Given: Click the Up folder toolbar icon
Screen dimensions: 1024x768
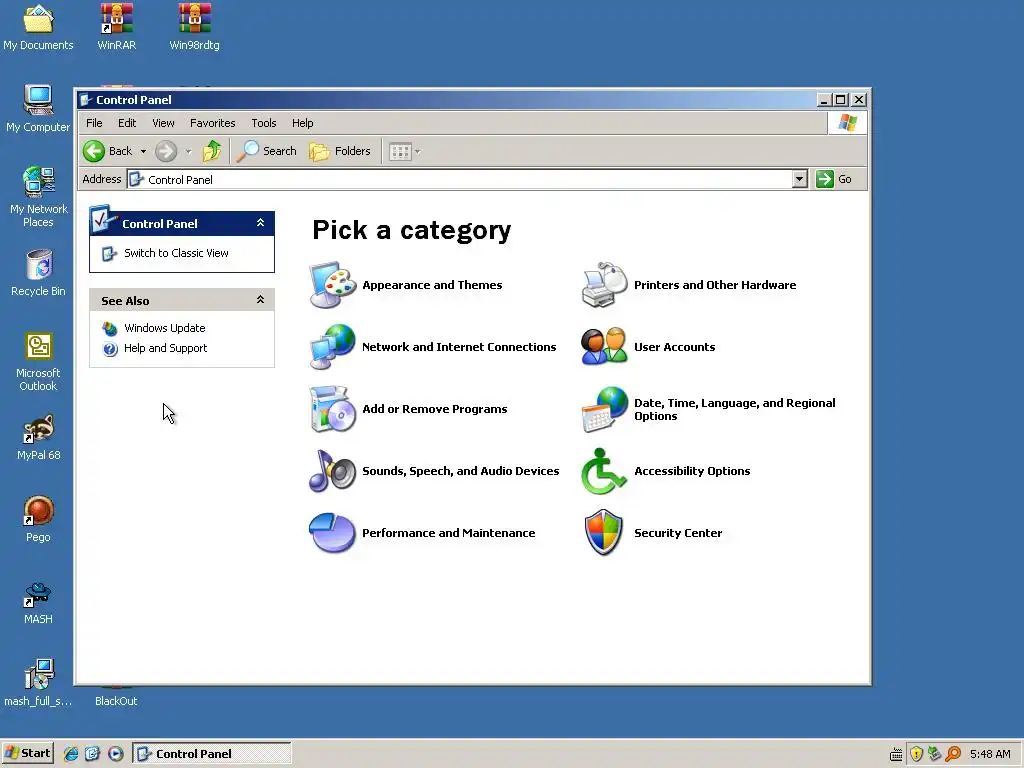Looking at the screenshot, I should point(212,151).
